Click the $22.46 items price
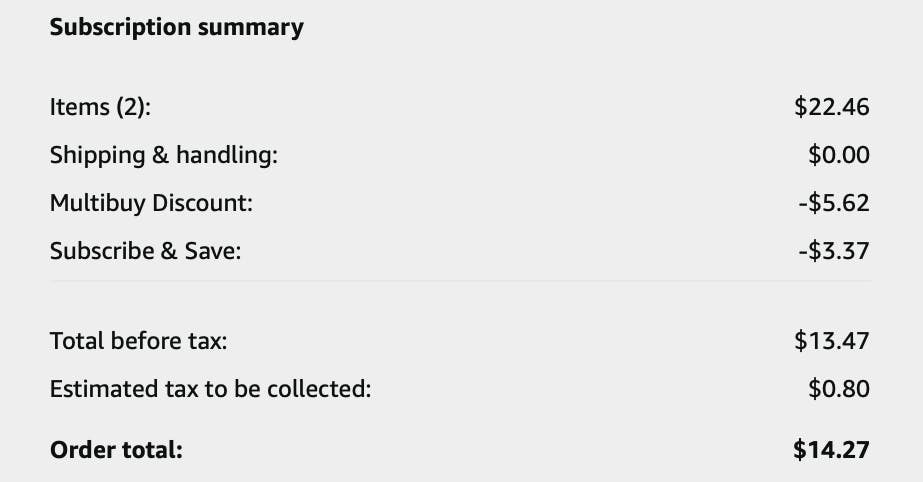Viewport: 923px width, 482px height. [x=831, y=107]
